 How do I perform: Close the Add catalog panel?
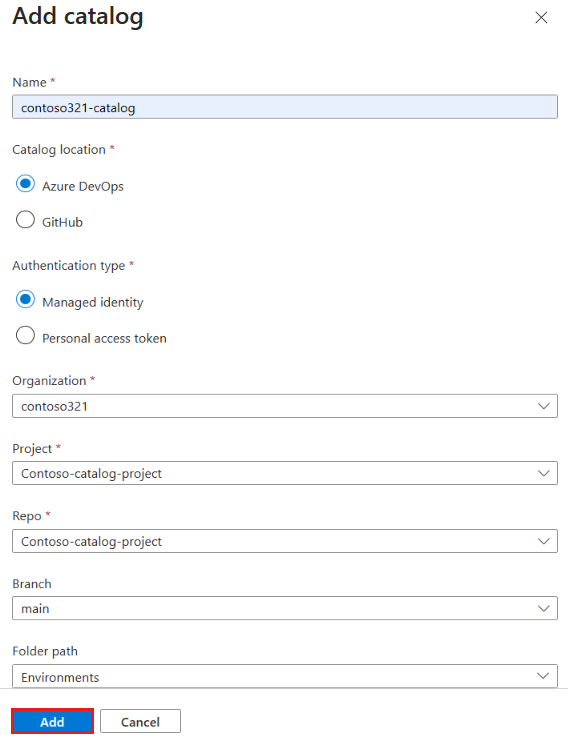(541, 18)
